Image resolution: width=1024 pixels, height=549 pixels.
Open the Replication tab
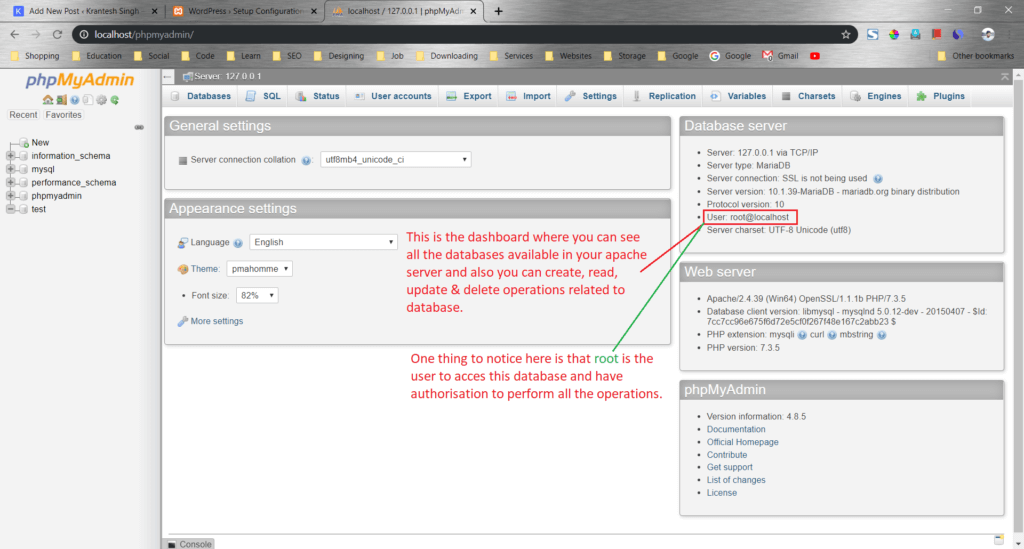(664, 96)
